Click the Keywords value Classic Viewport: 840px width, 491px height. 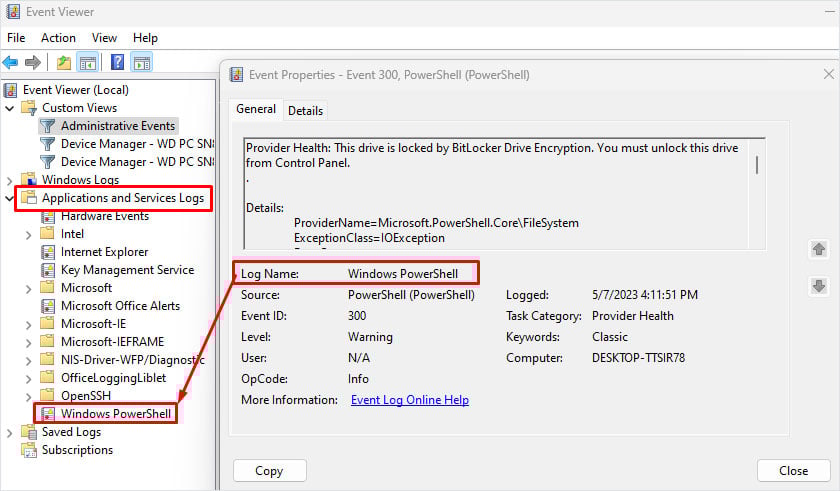tap(610, 337)
